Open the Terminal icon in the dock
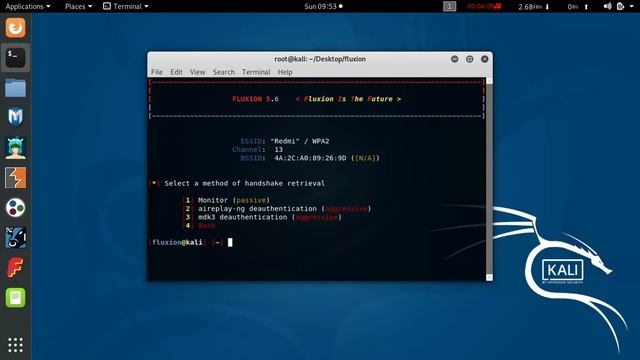 [16, 58]
